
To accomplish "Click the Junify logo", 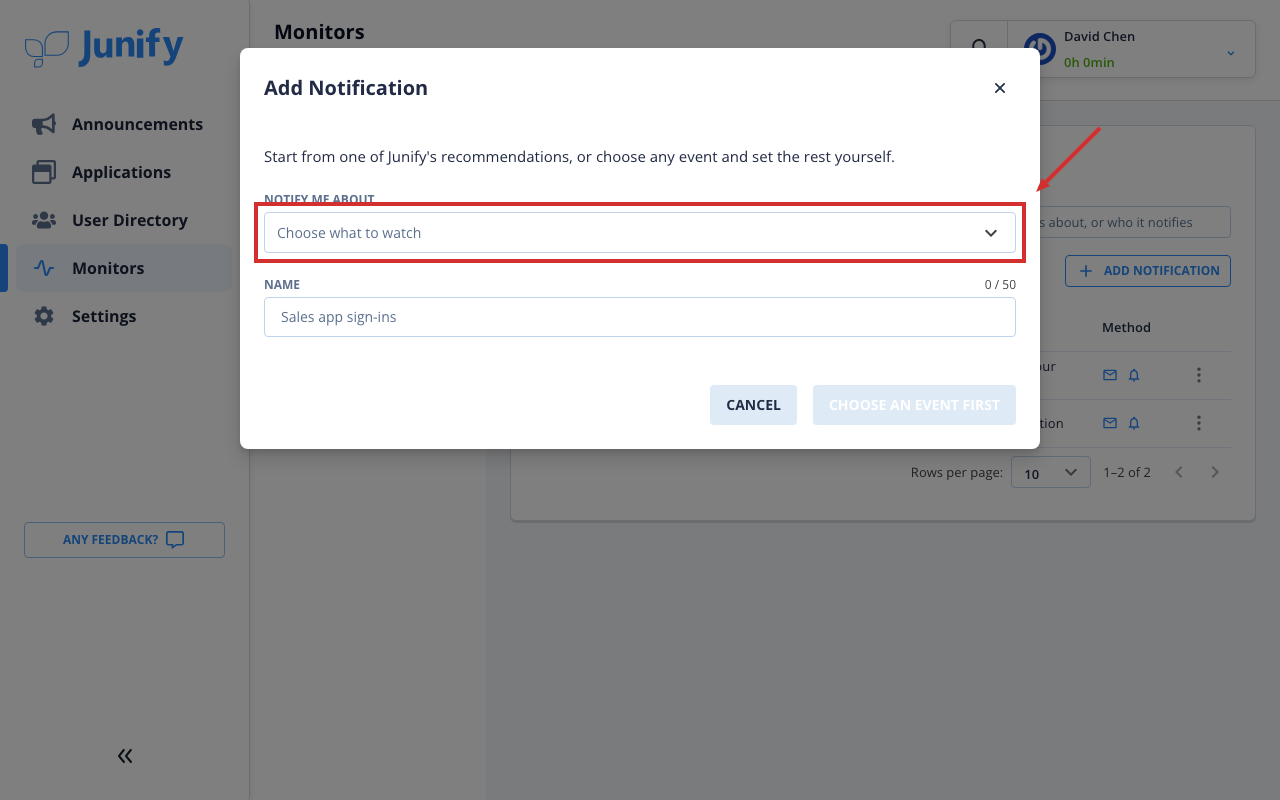I will 104,47.
